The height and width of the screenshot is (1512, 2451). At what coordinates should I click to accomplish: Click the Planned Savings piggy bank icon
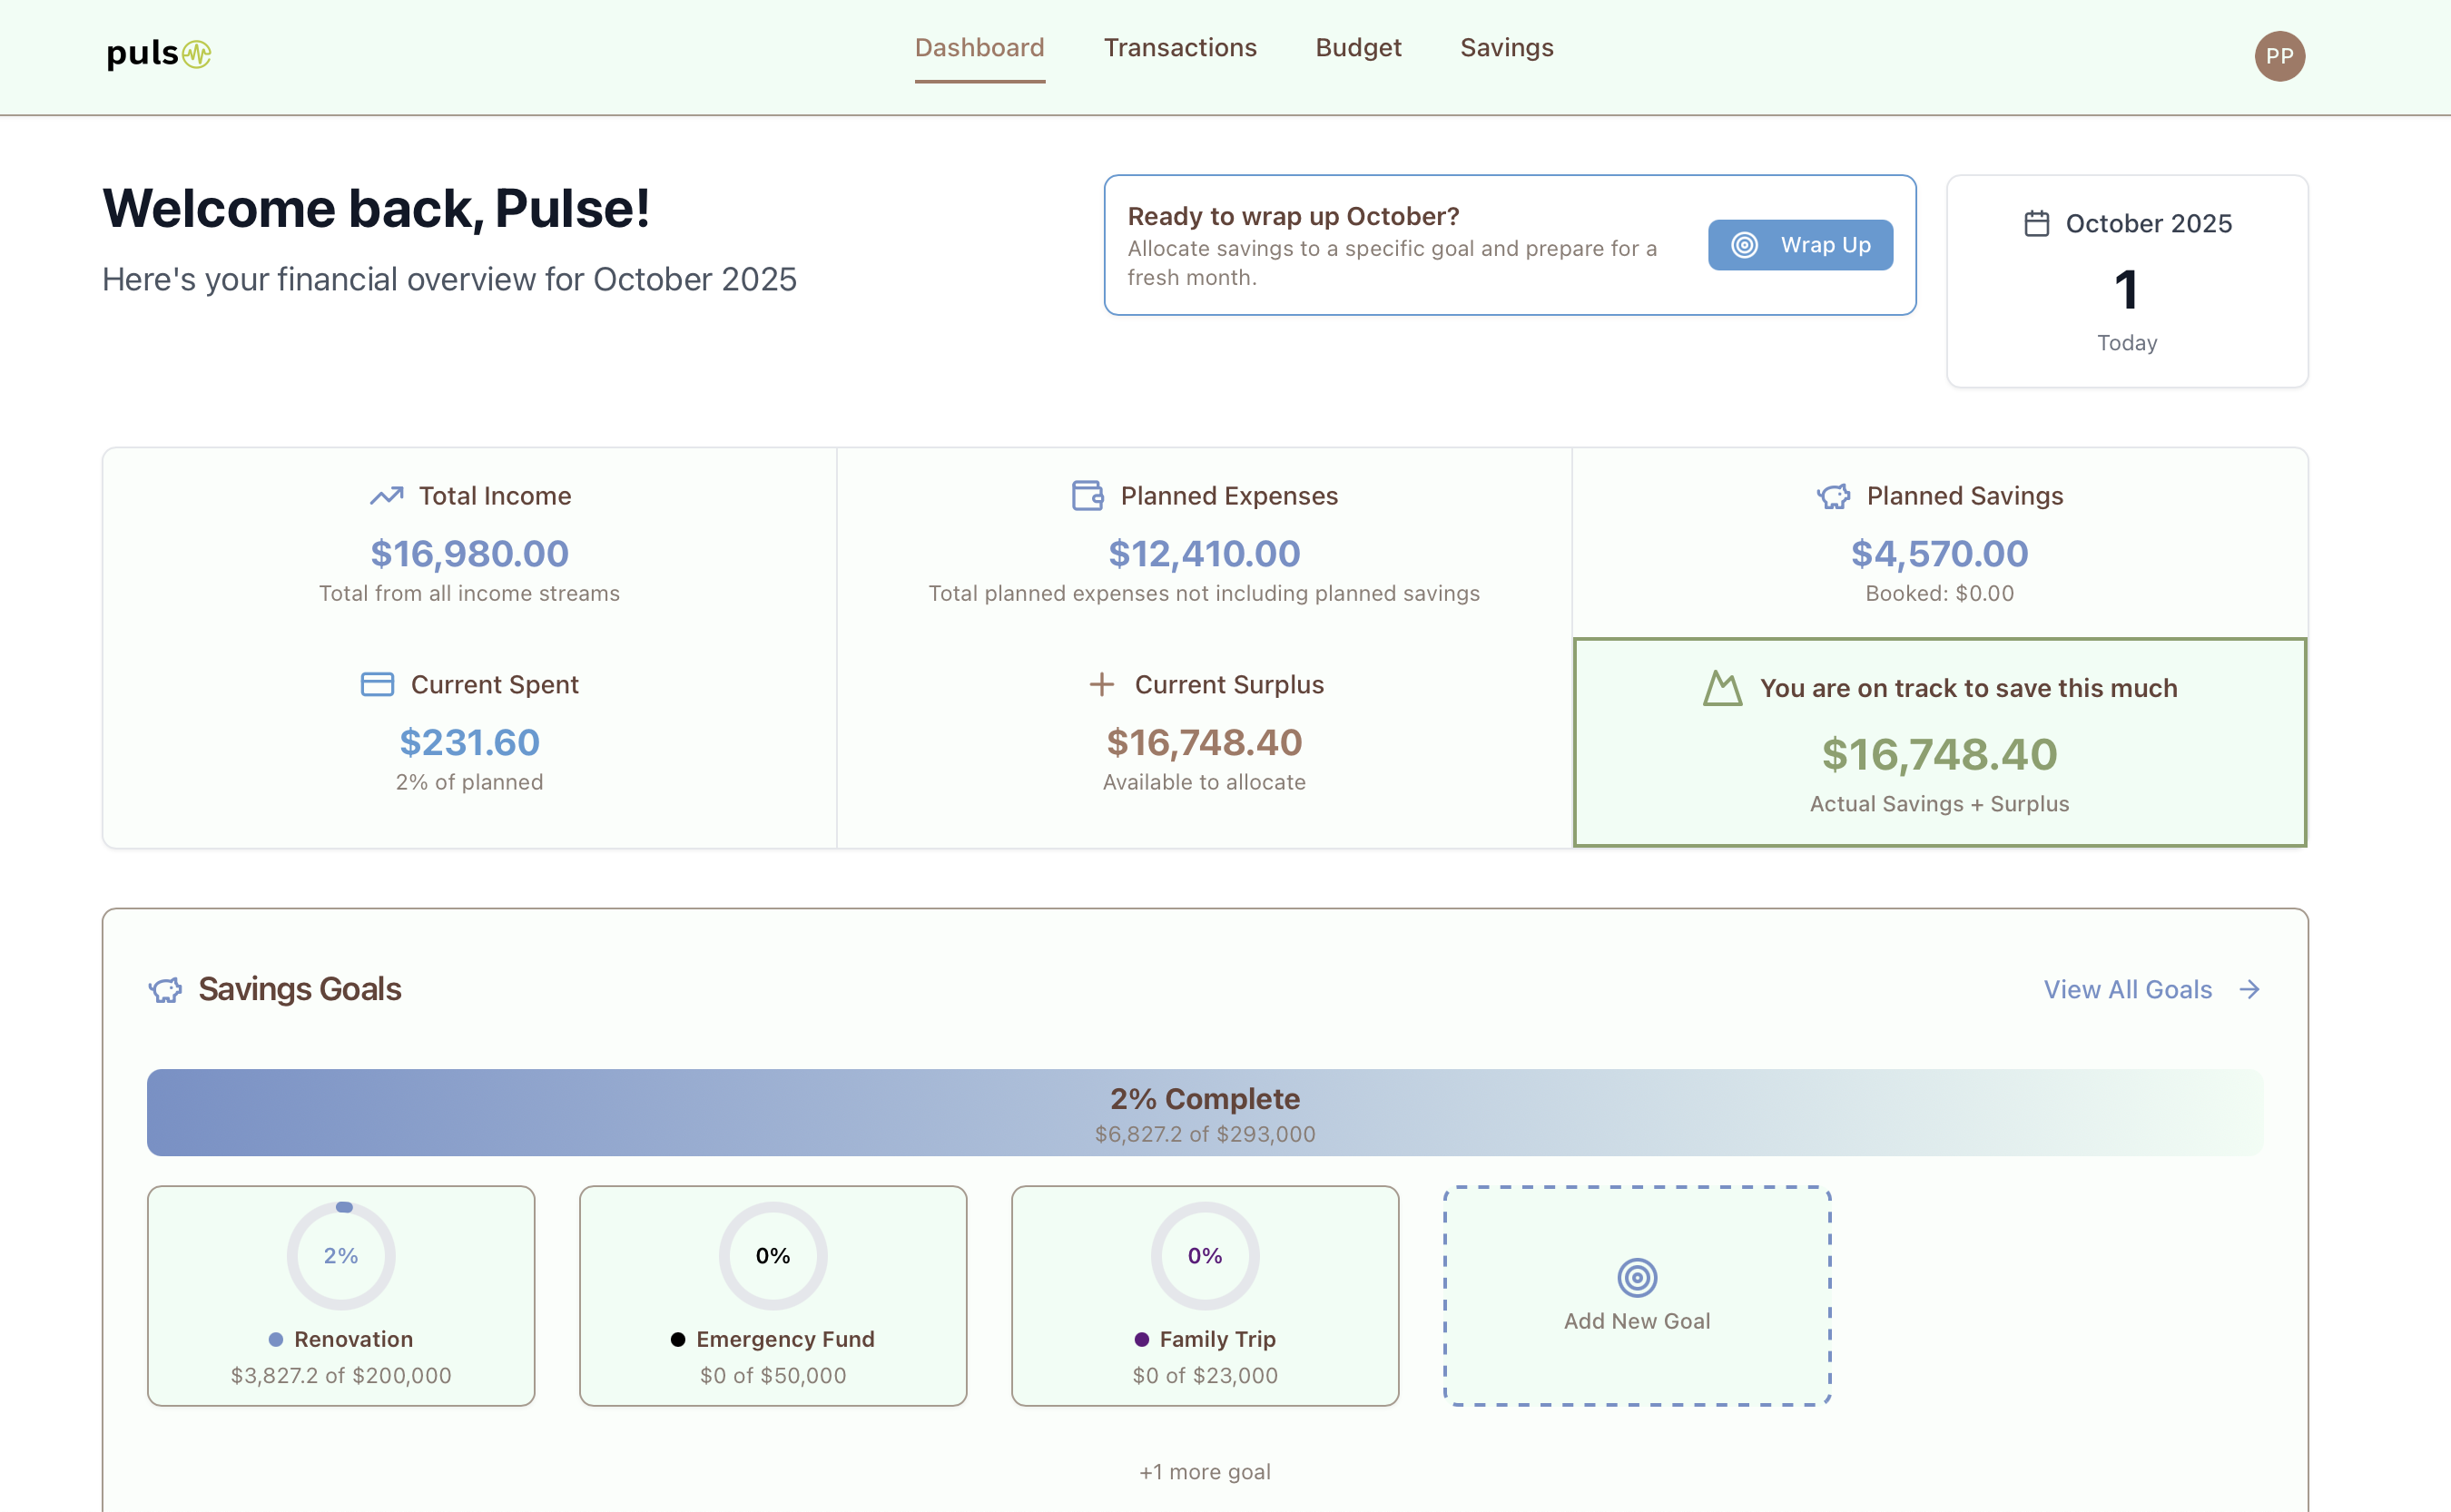[1833, 496]
